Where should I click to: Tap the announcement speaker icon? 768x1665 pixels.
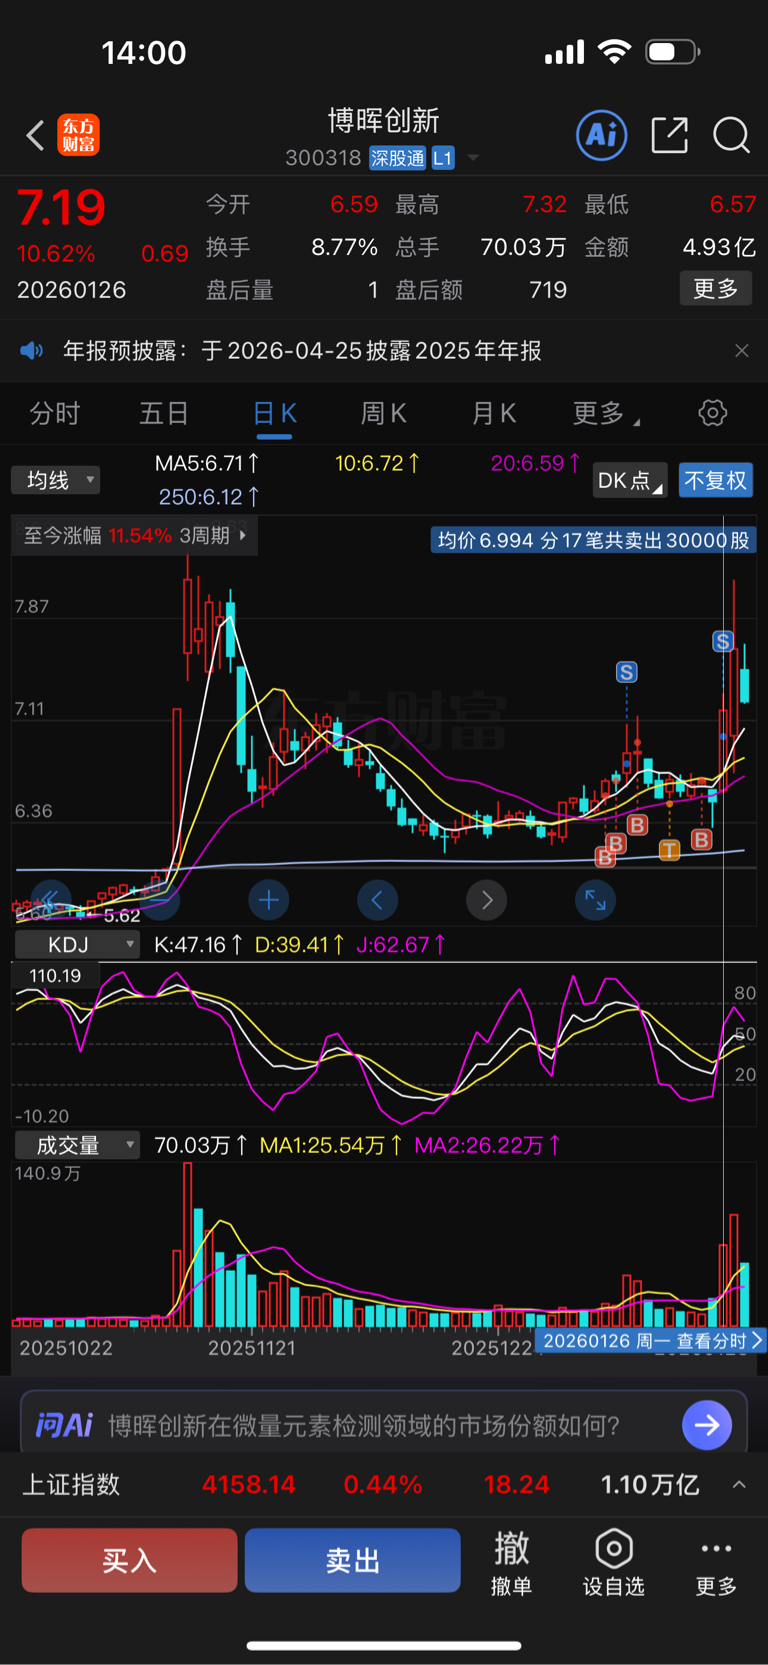coord(32,351)
